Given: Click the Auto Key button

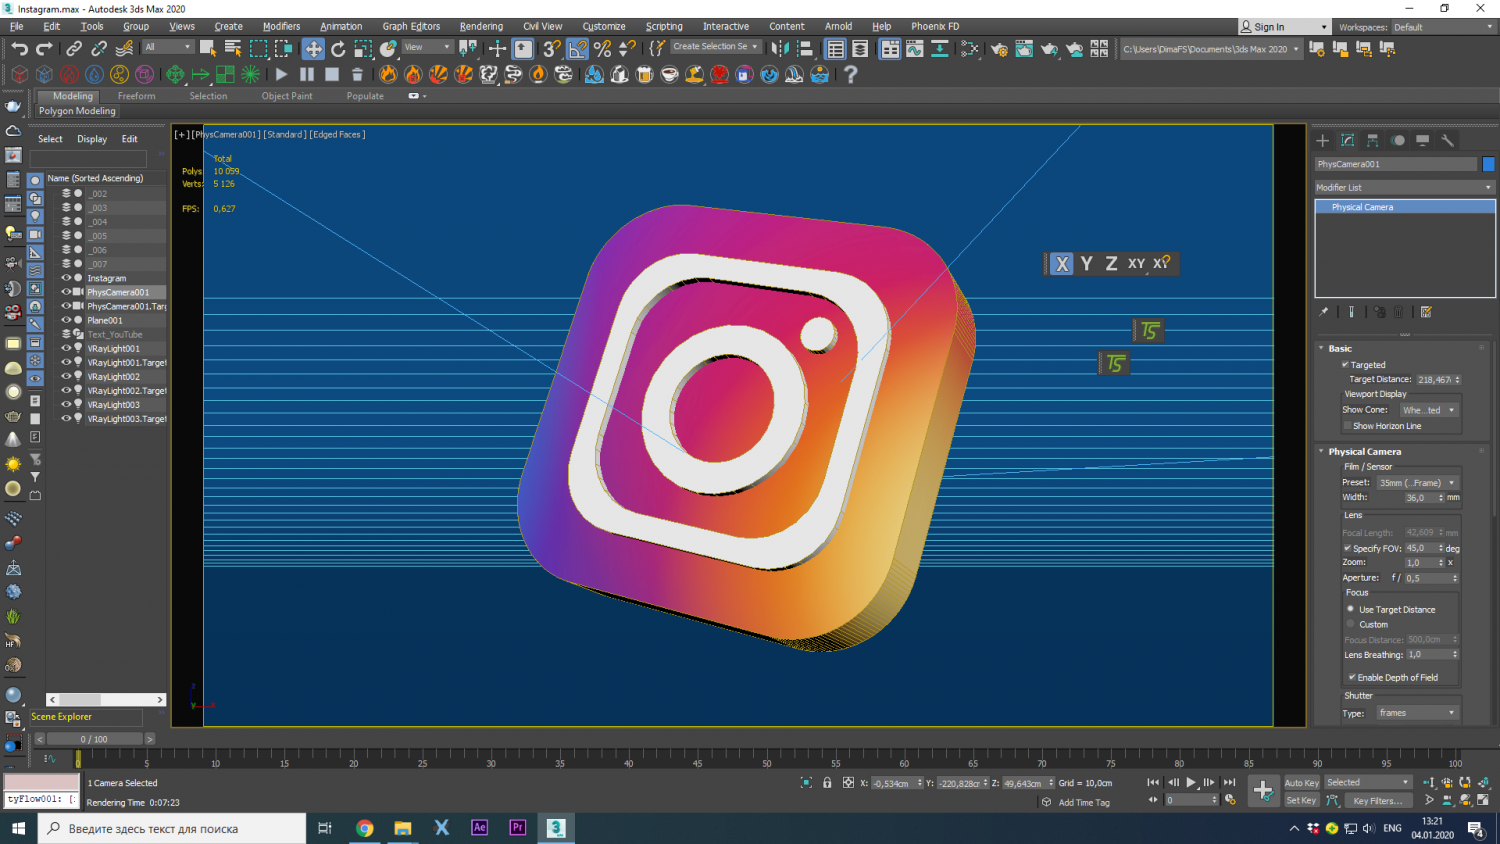Looking at the screenshot, I should (1301, 783).
